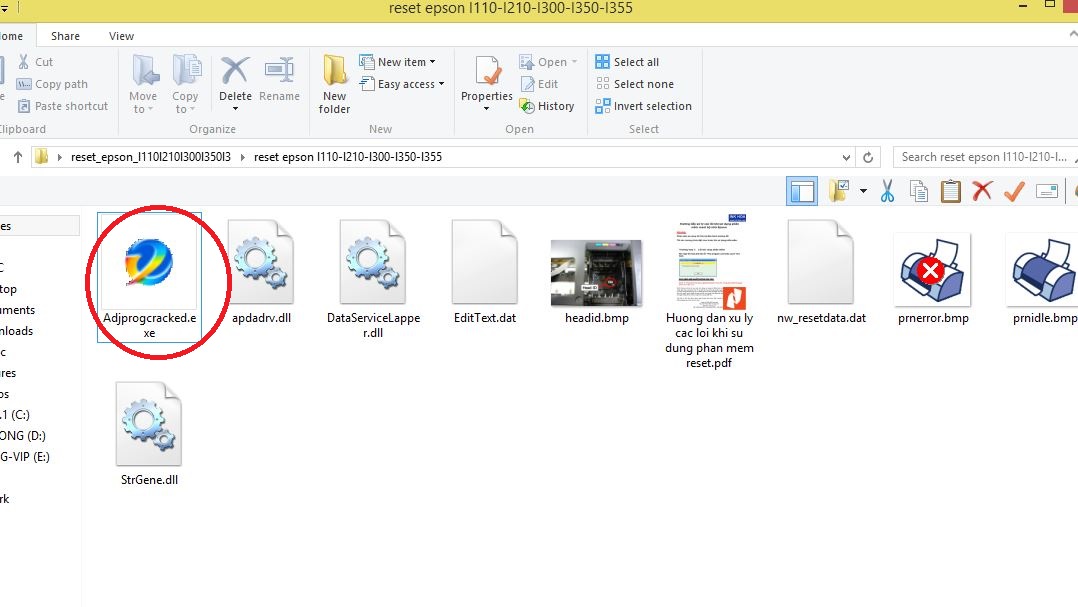
Task: Click the search box
Action: click(985, 157)
